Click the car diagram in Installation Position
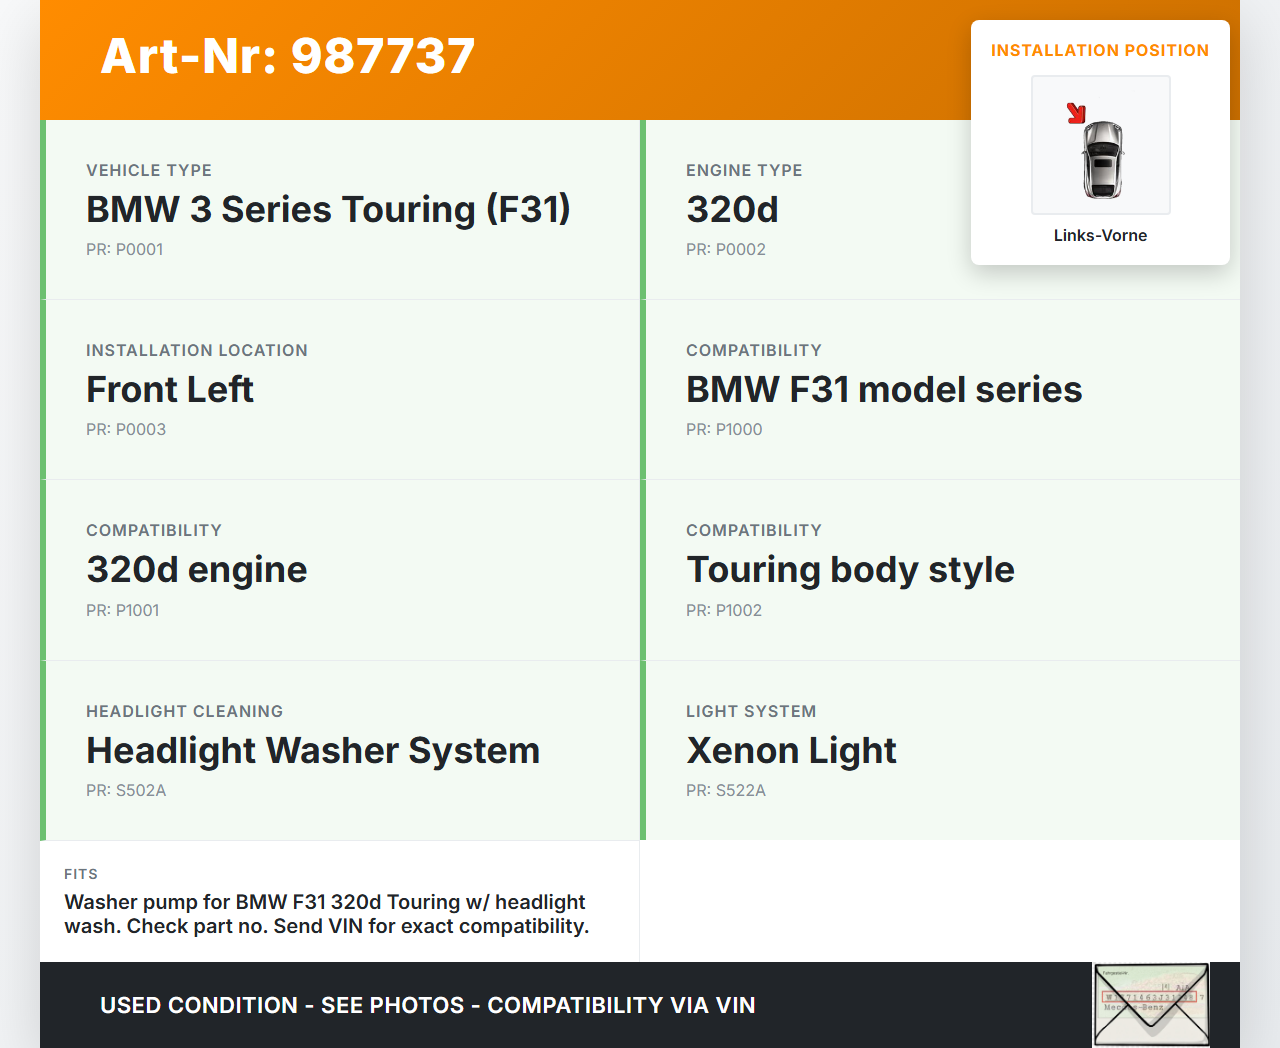The width and height of the screenshot is (1280, 1048). tap(1101, 157)
